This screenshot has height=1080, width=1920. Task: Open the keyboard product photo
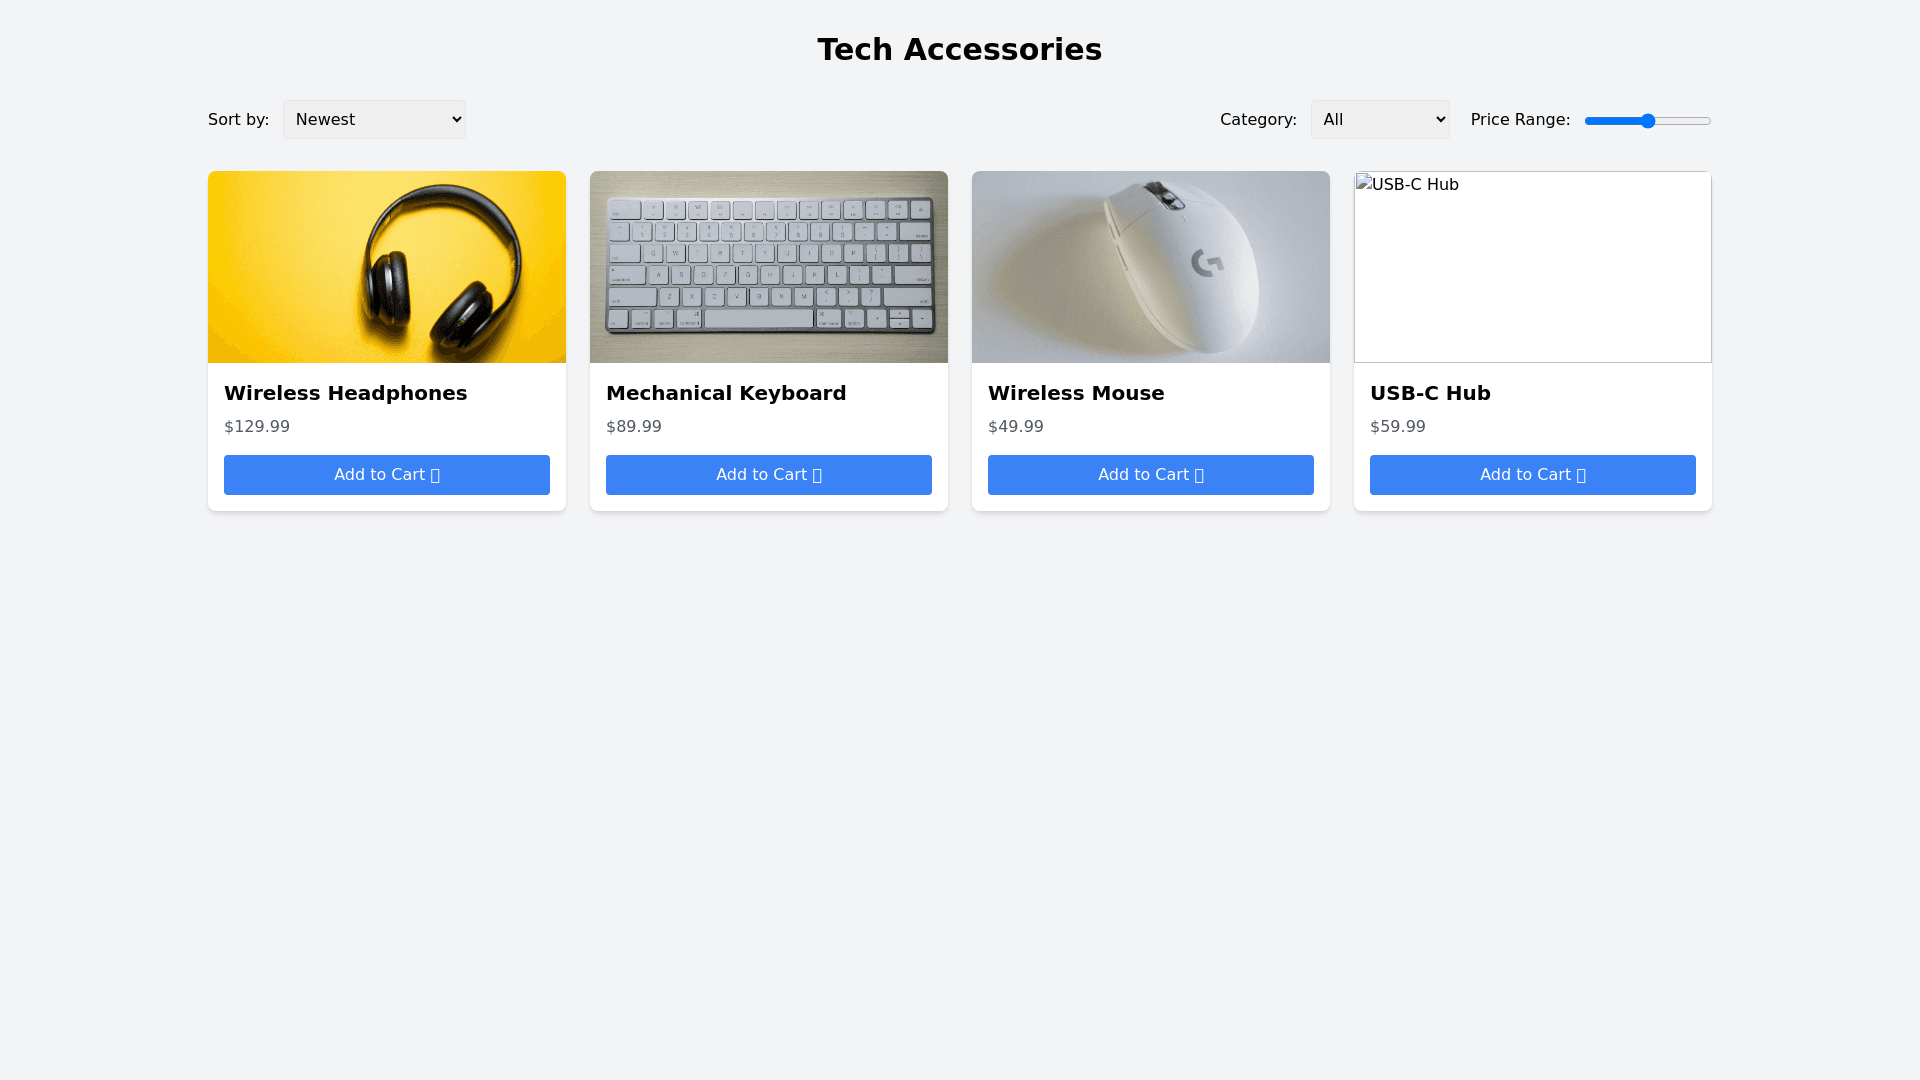tap(769, 267)
